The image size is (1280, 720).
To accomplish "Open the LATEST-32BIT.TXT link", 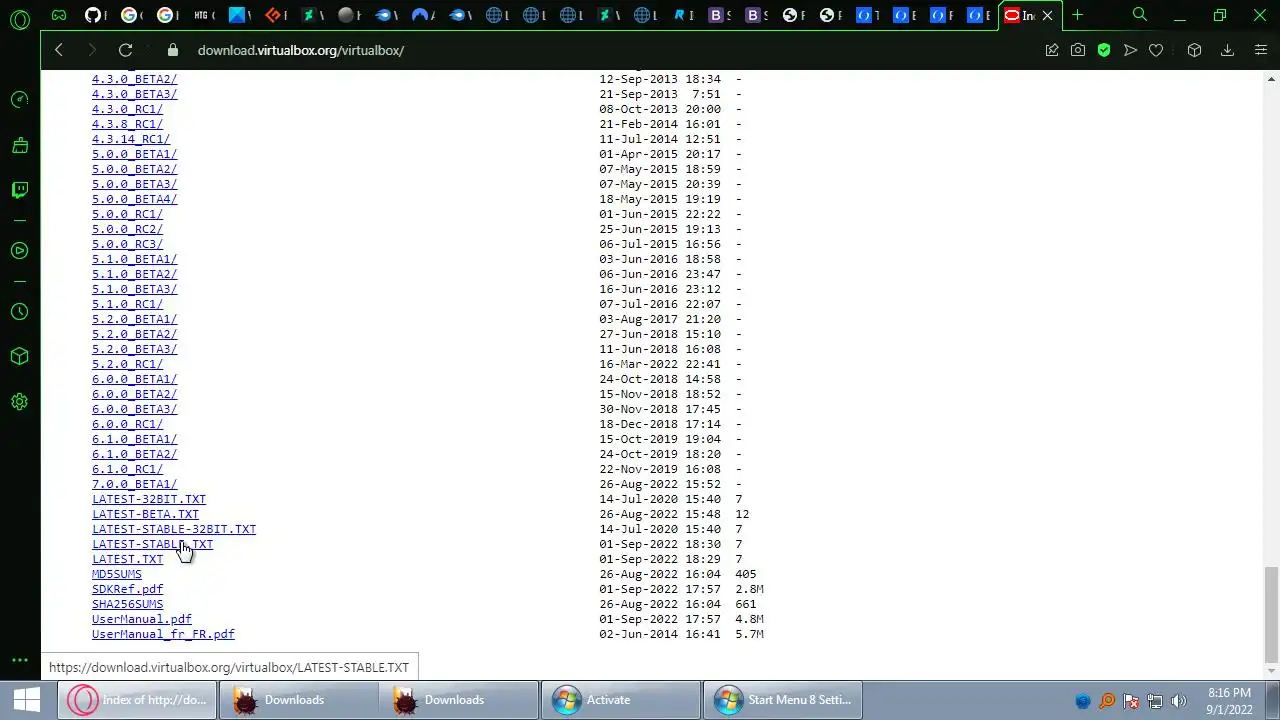I will (x=149, y=499).
